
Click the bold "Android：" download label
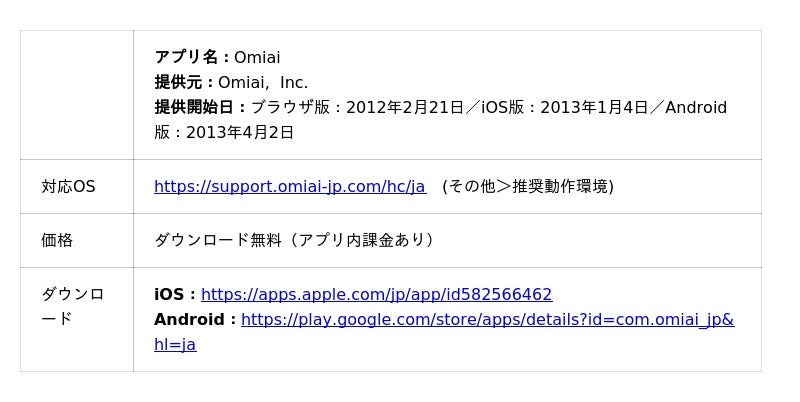click(196, 320)
